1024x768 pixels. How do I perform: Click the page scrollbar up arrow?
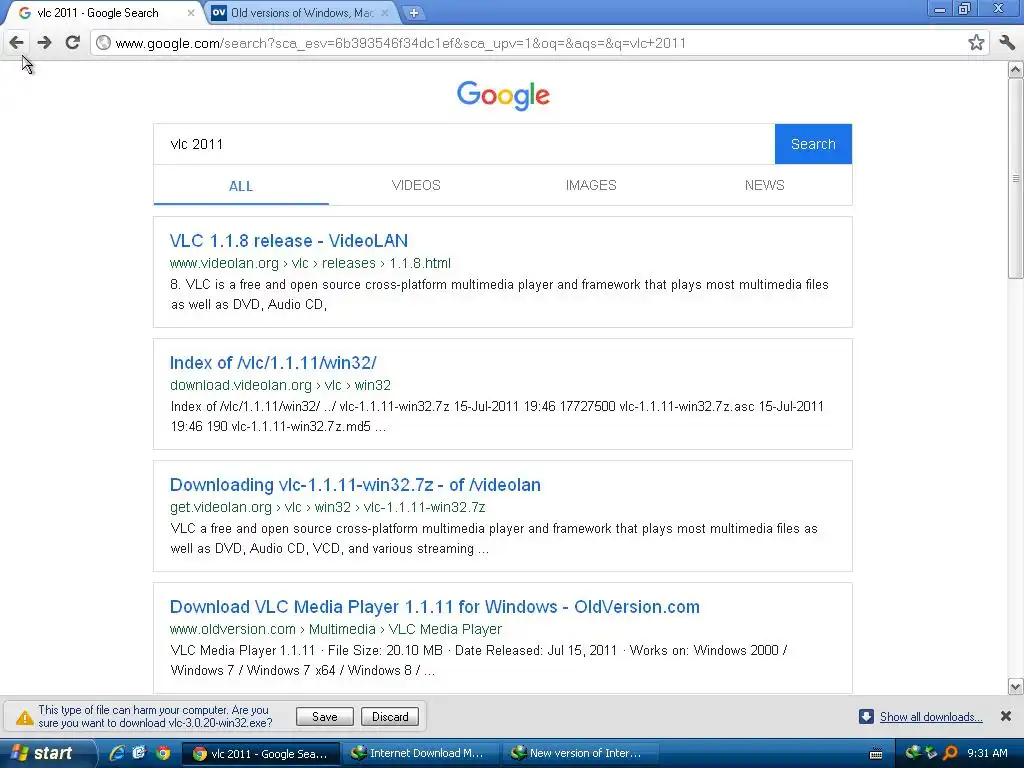tap(1016, 69)
